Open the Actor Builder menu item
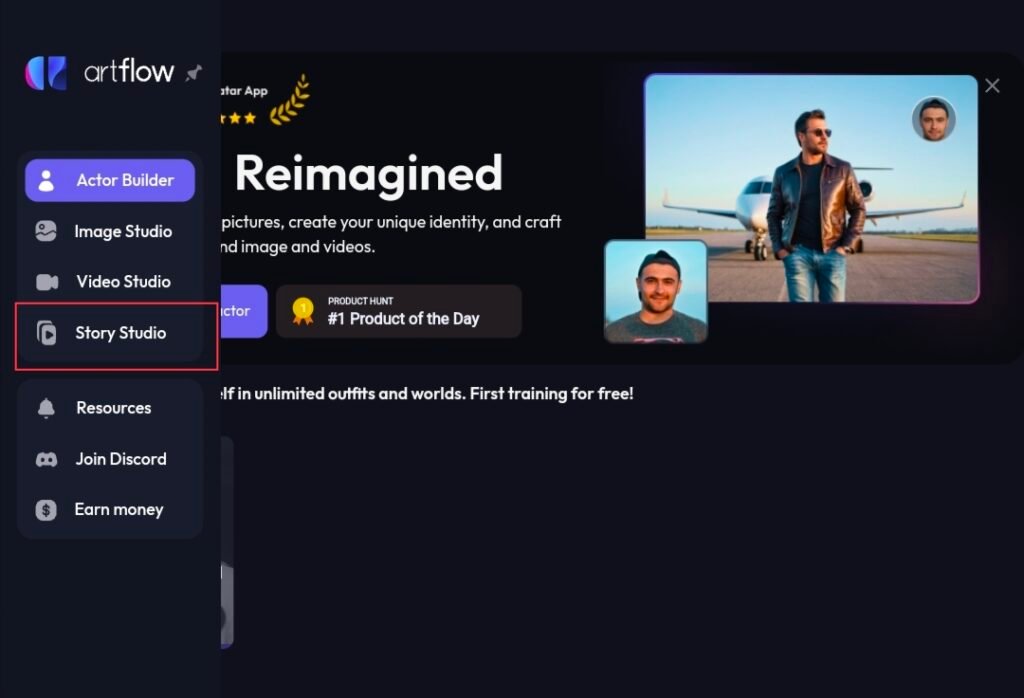This screenshot has height=698, width=1024. pos(110,180)
